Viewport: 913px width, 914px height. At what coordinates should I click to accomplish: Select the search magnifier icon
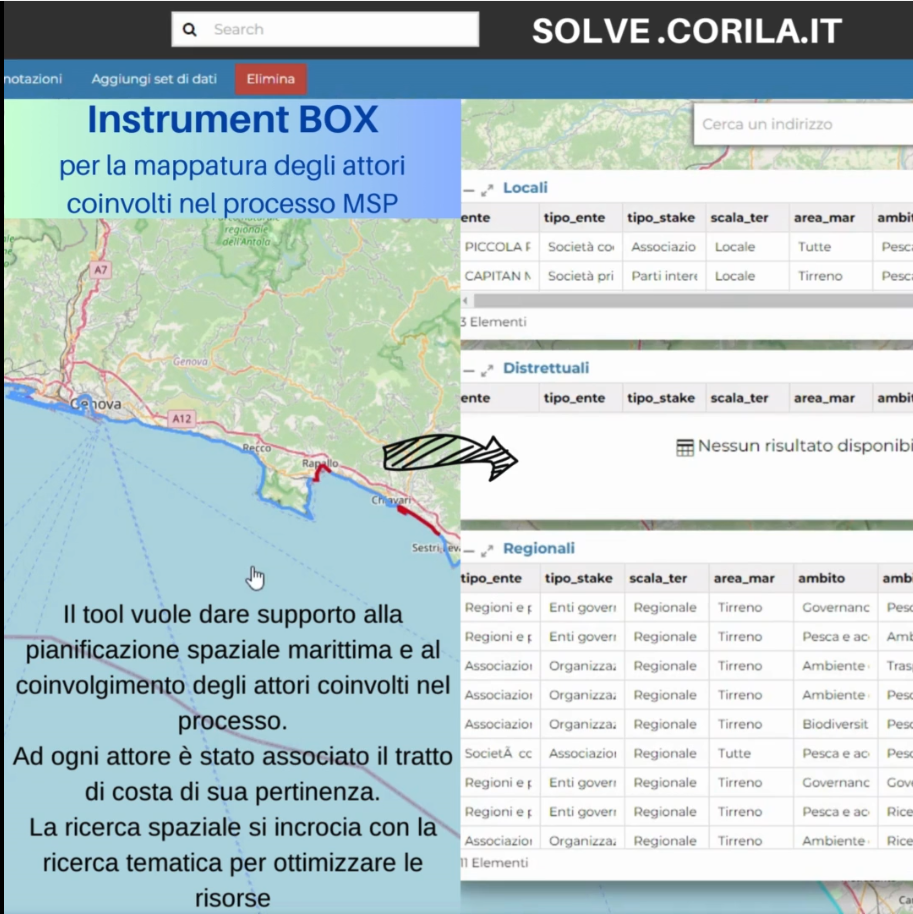pos(190,30)
